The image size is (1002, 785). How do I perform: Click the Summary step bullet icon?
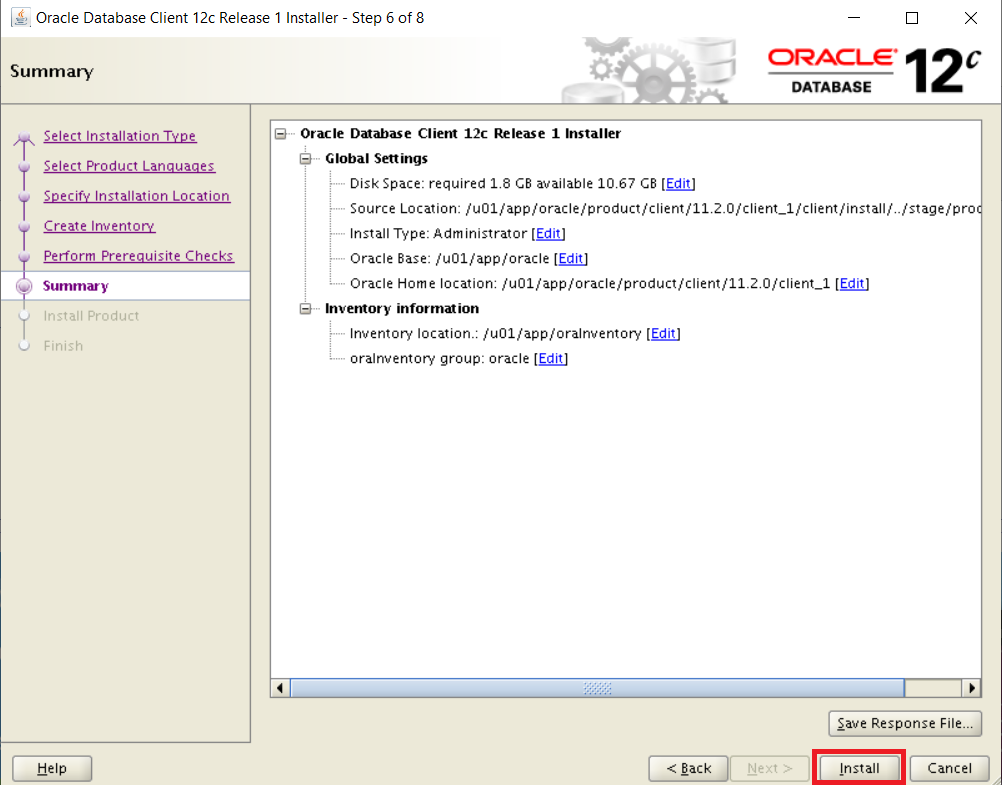click(x=24, y=286)
